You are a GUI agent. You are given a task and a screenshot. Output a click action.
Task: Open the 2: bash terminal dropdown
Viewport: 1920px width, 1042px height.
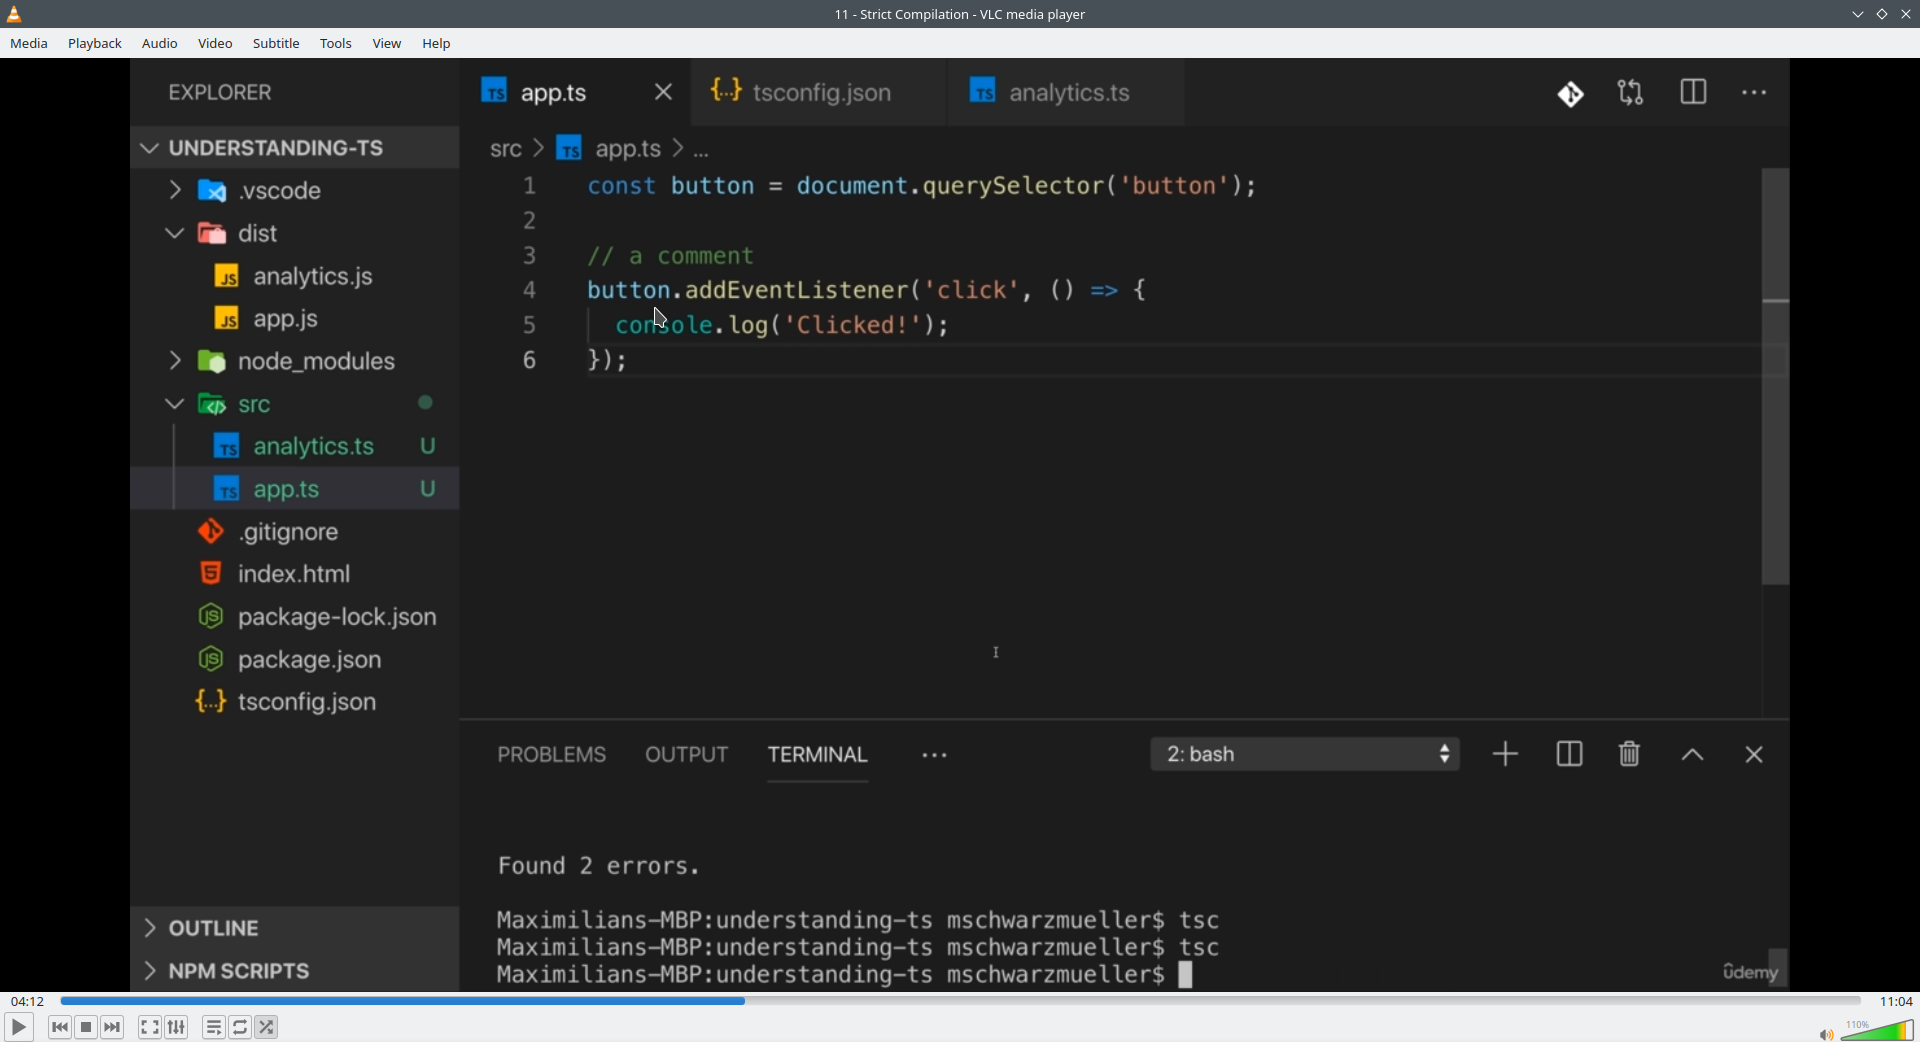coord(1306,755)
